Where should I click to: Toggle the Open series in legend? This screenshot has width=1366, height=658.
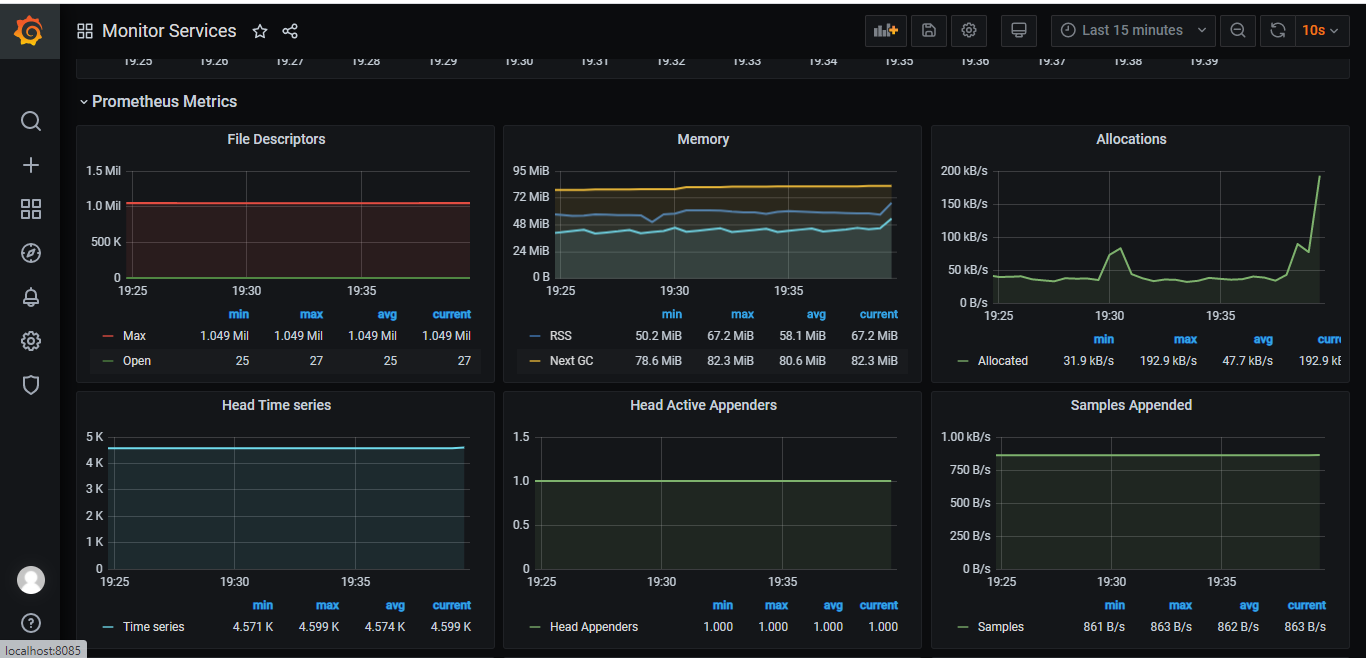click(x=137, y=361)
